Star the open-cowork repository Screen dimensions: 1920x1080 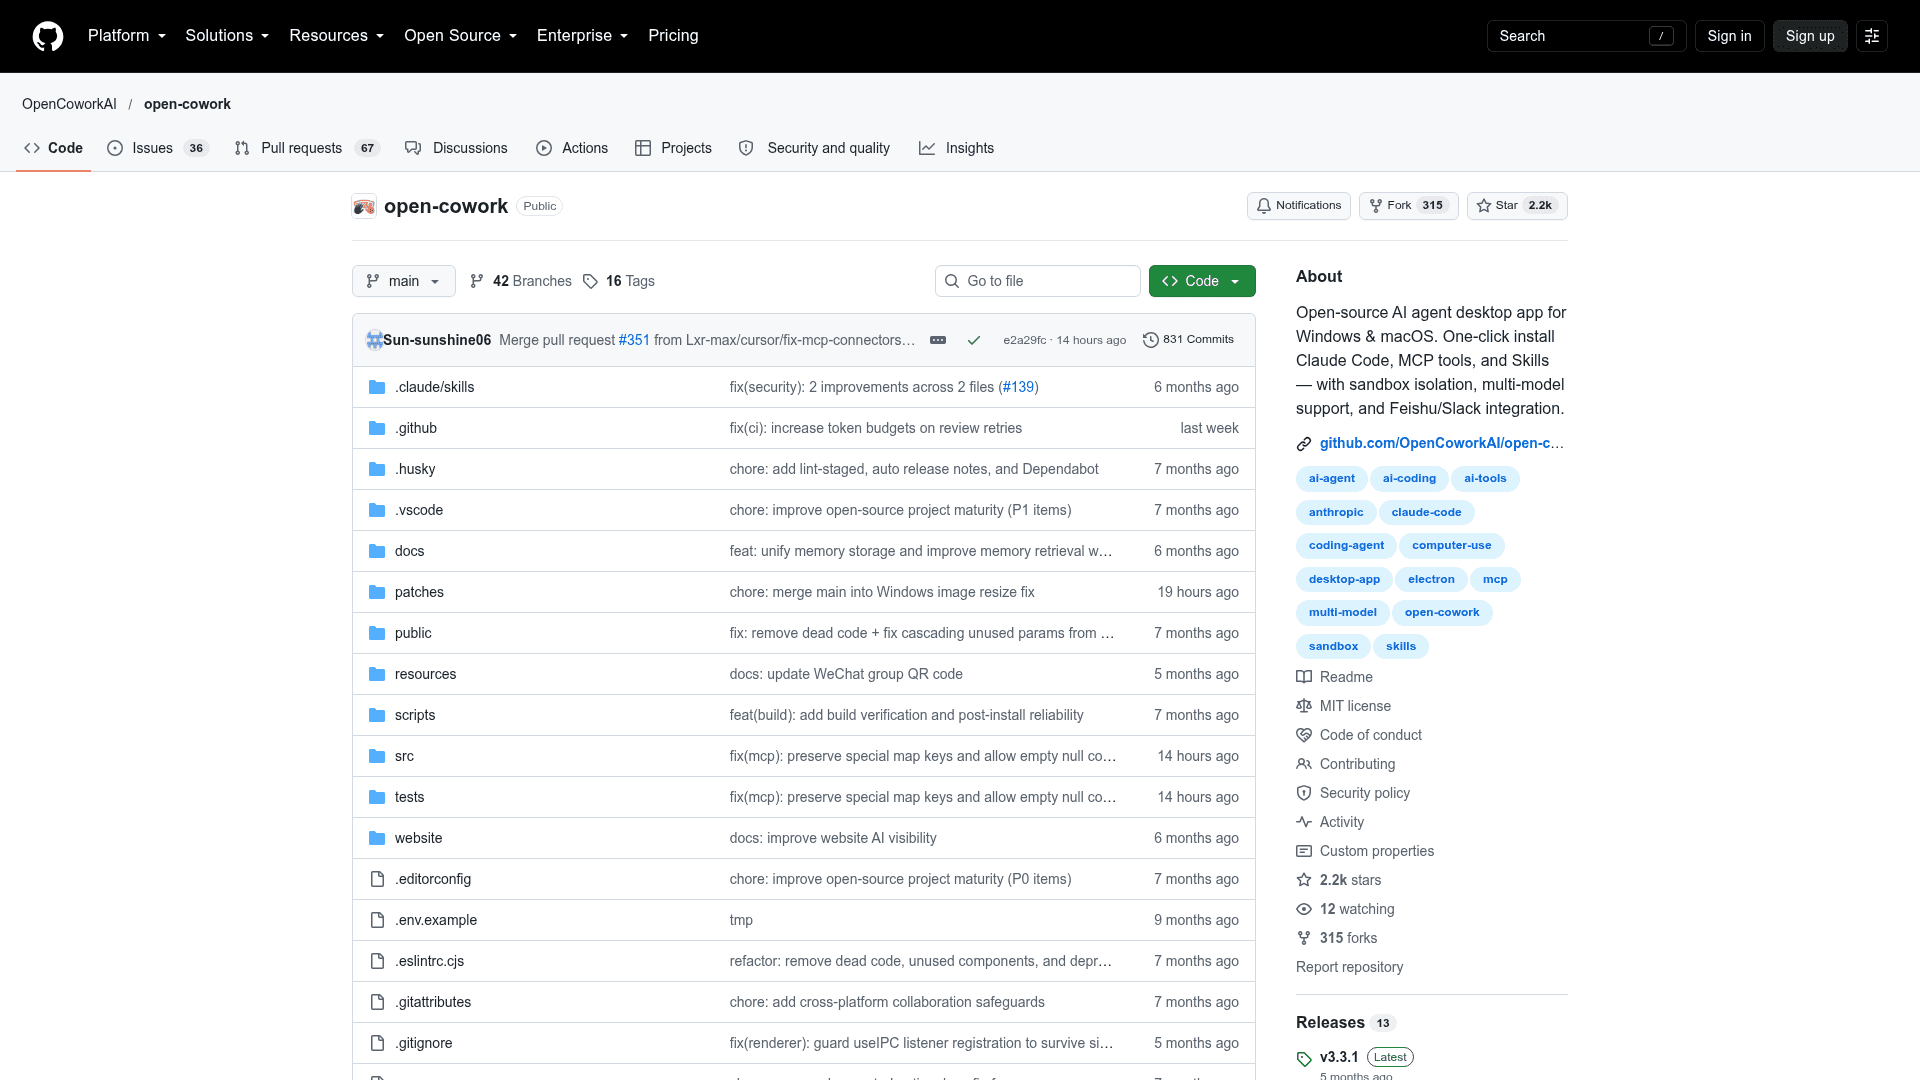(x=1517, y=206)
